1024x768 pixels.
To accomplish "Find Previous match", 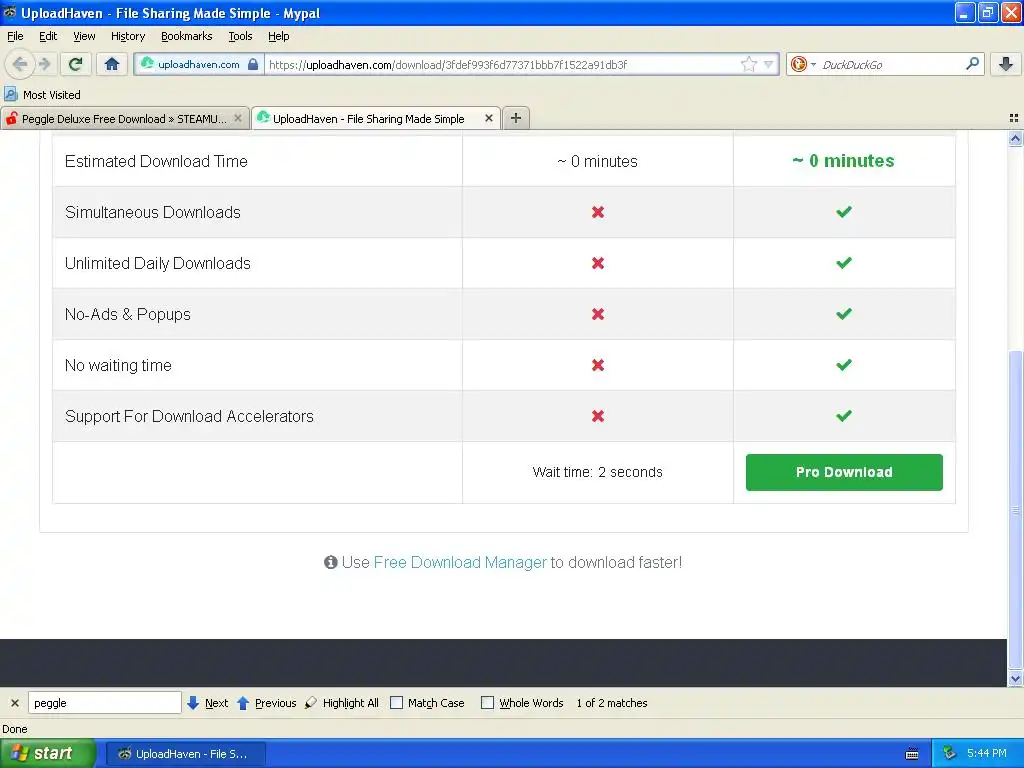I will [x=266, y=703].
